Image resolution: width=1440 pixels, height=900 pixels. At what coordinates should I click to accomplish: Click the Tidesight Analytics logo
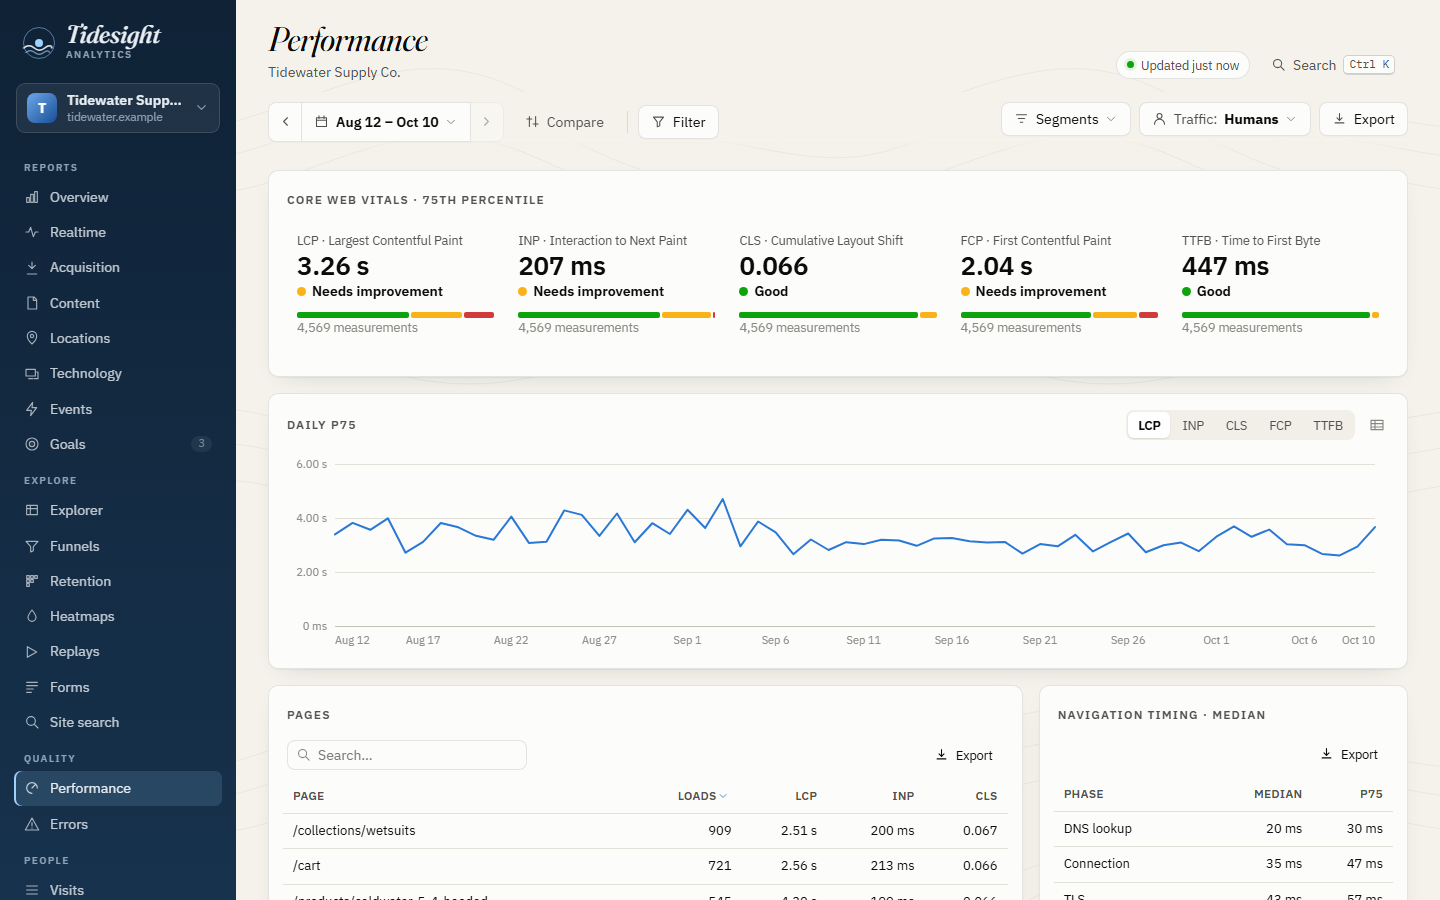click(92, 41)
